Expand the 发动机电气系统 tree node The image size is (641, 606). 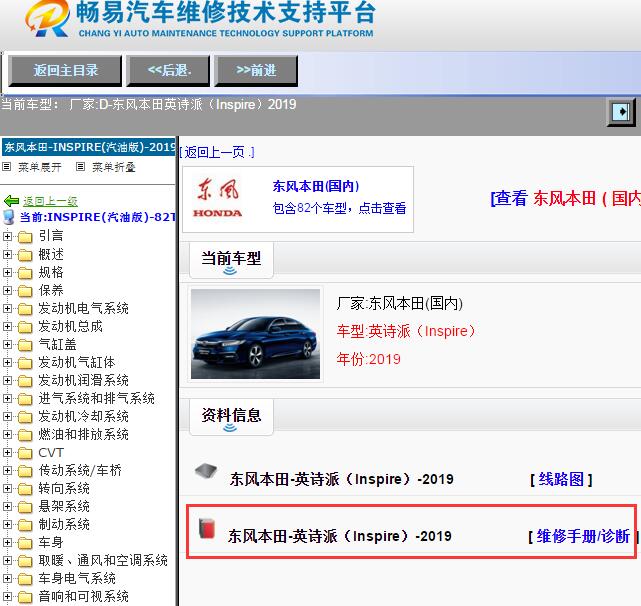point(7,308)
